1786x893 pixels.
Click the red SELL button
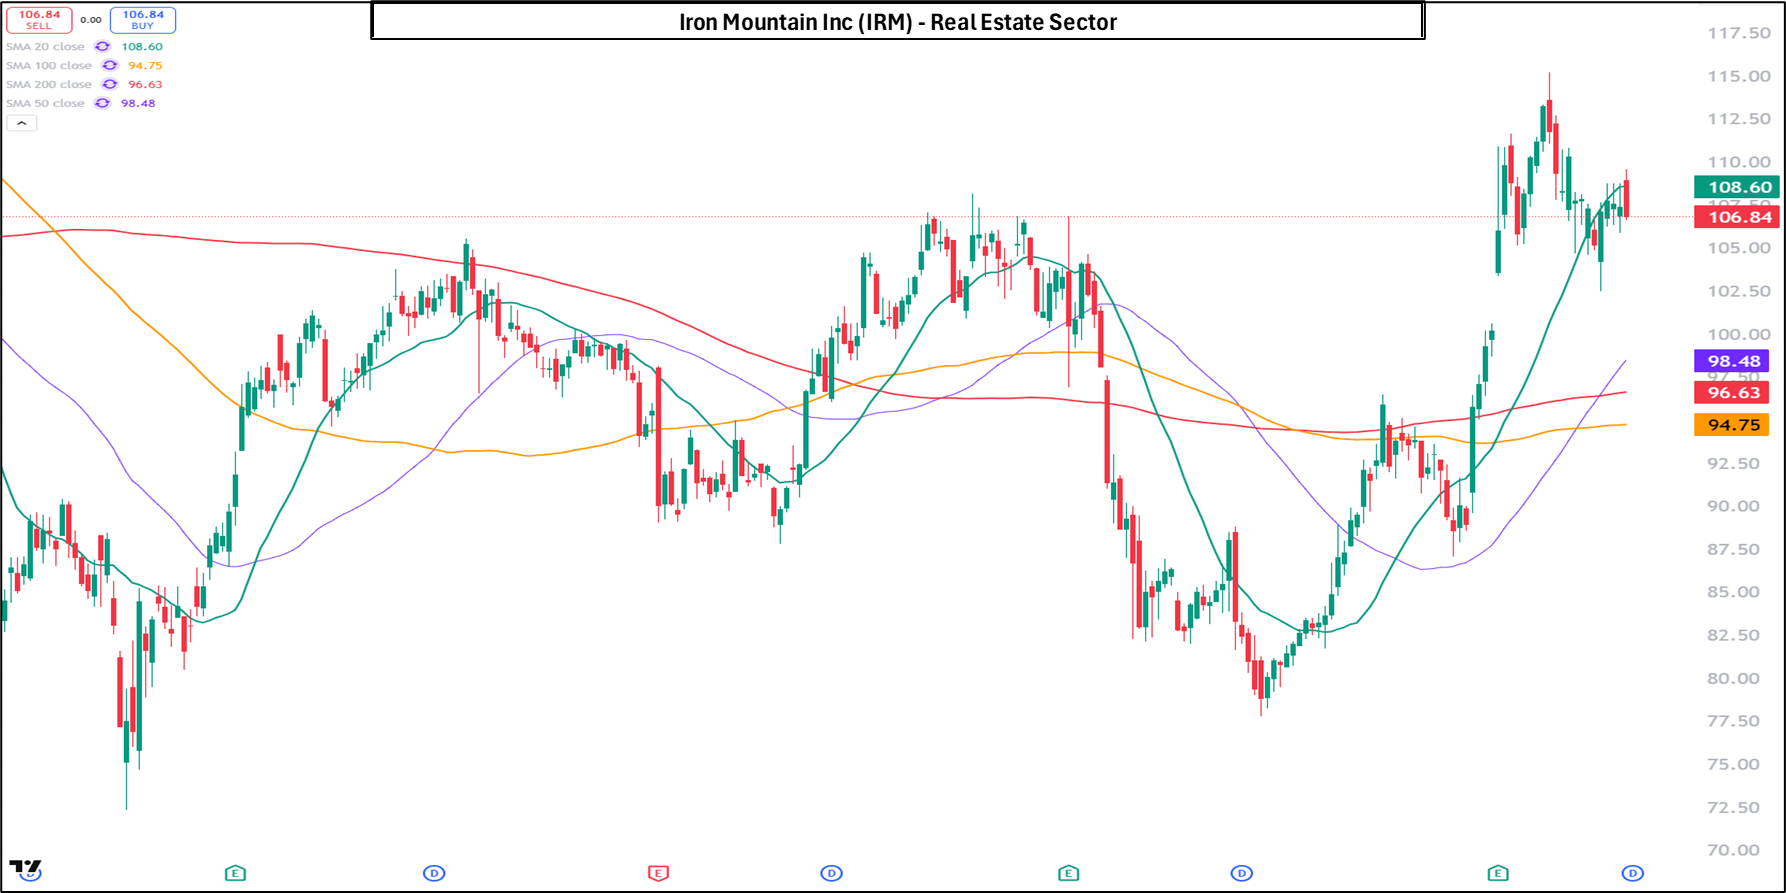(x=39, y=20)
